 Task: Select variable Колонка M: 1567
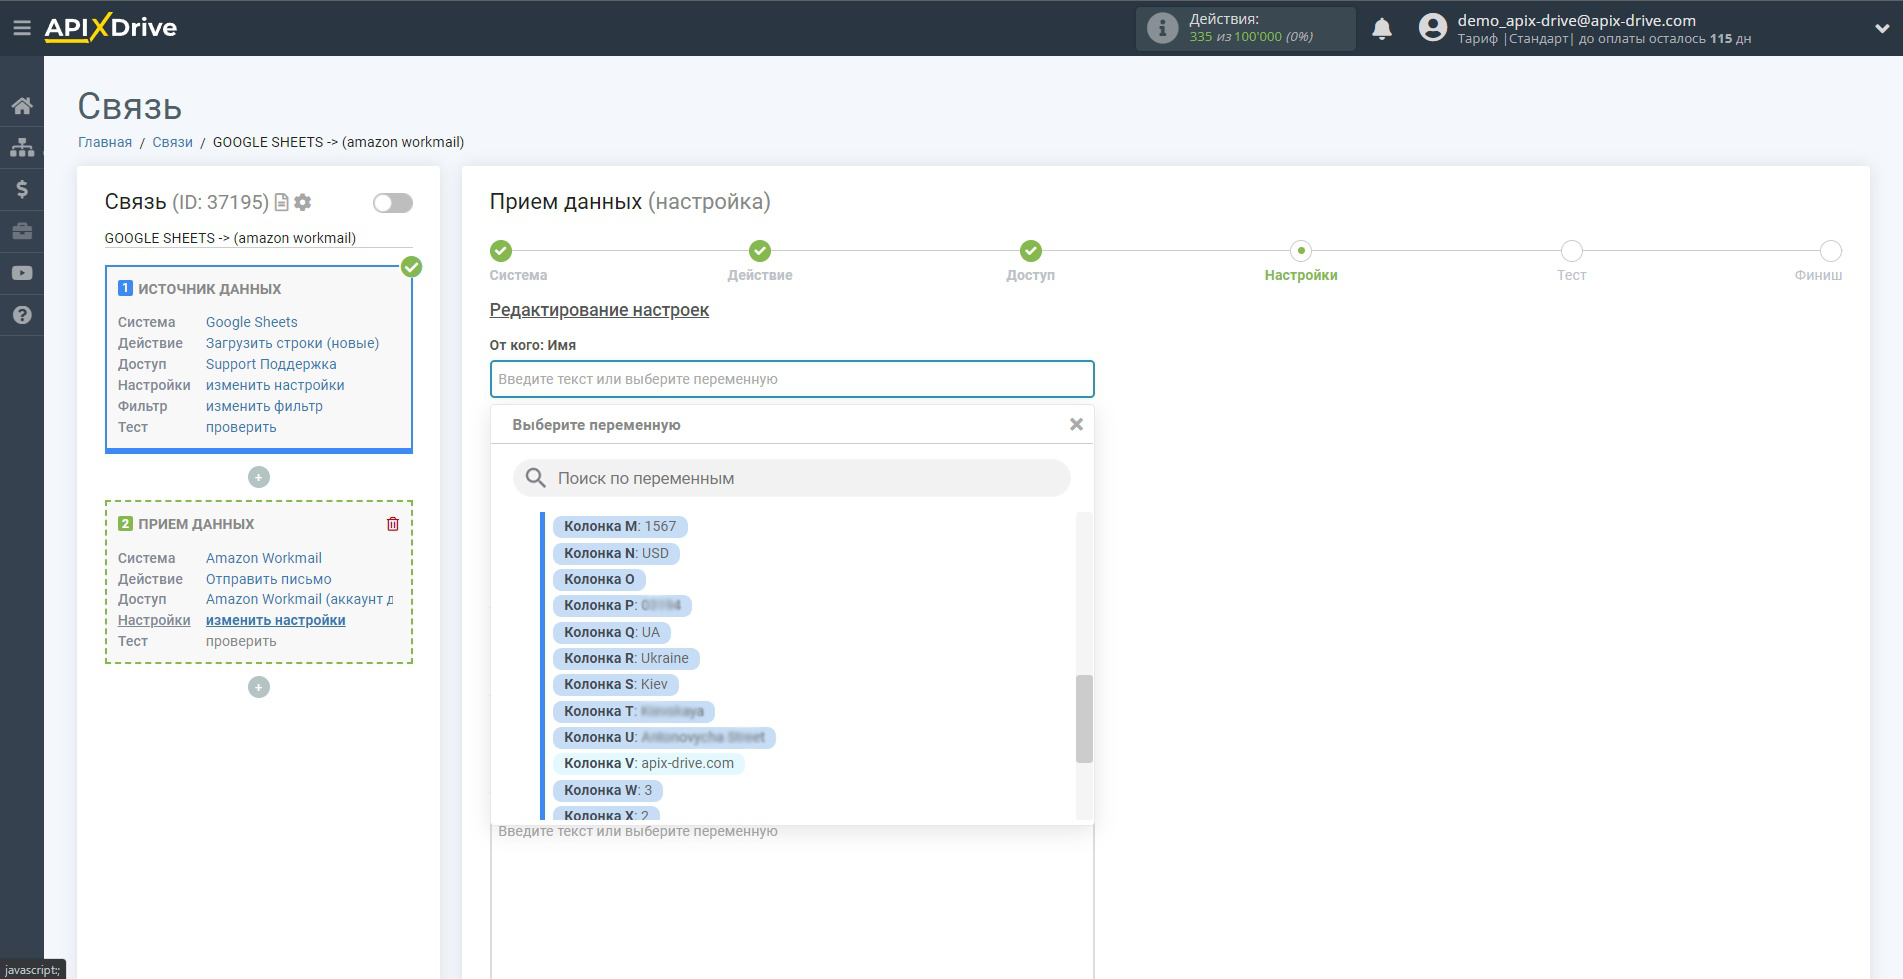pos(620,526)
